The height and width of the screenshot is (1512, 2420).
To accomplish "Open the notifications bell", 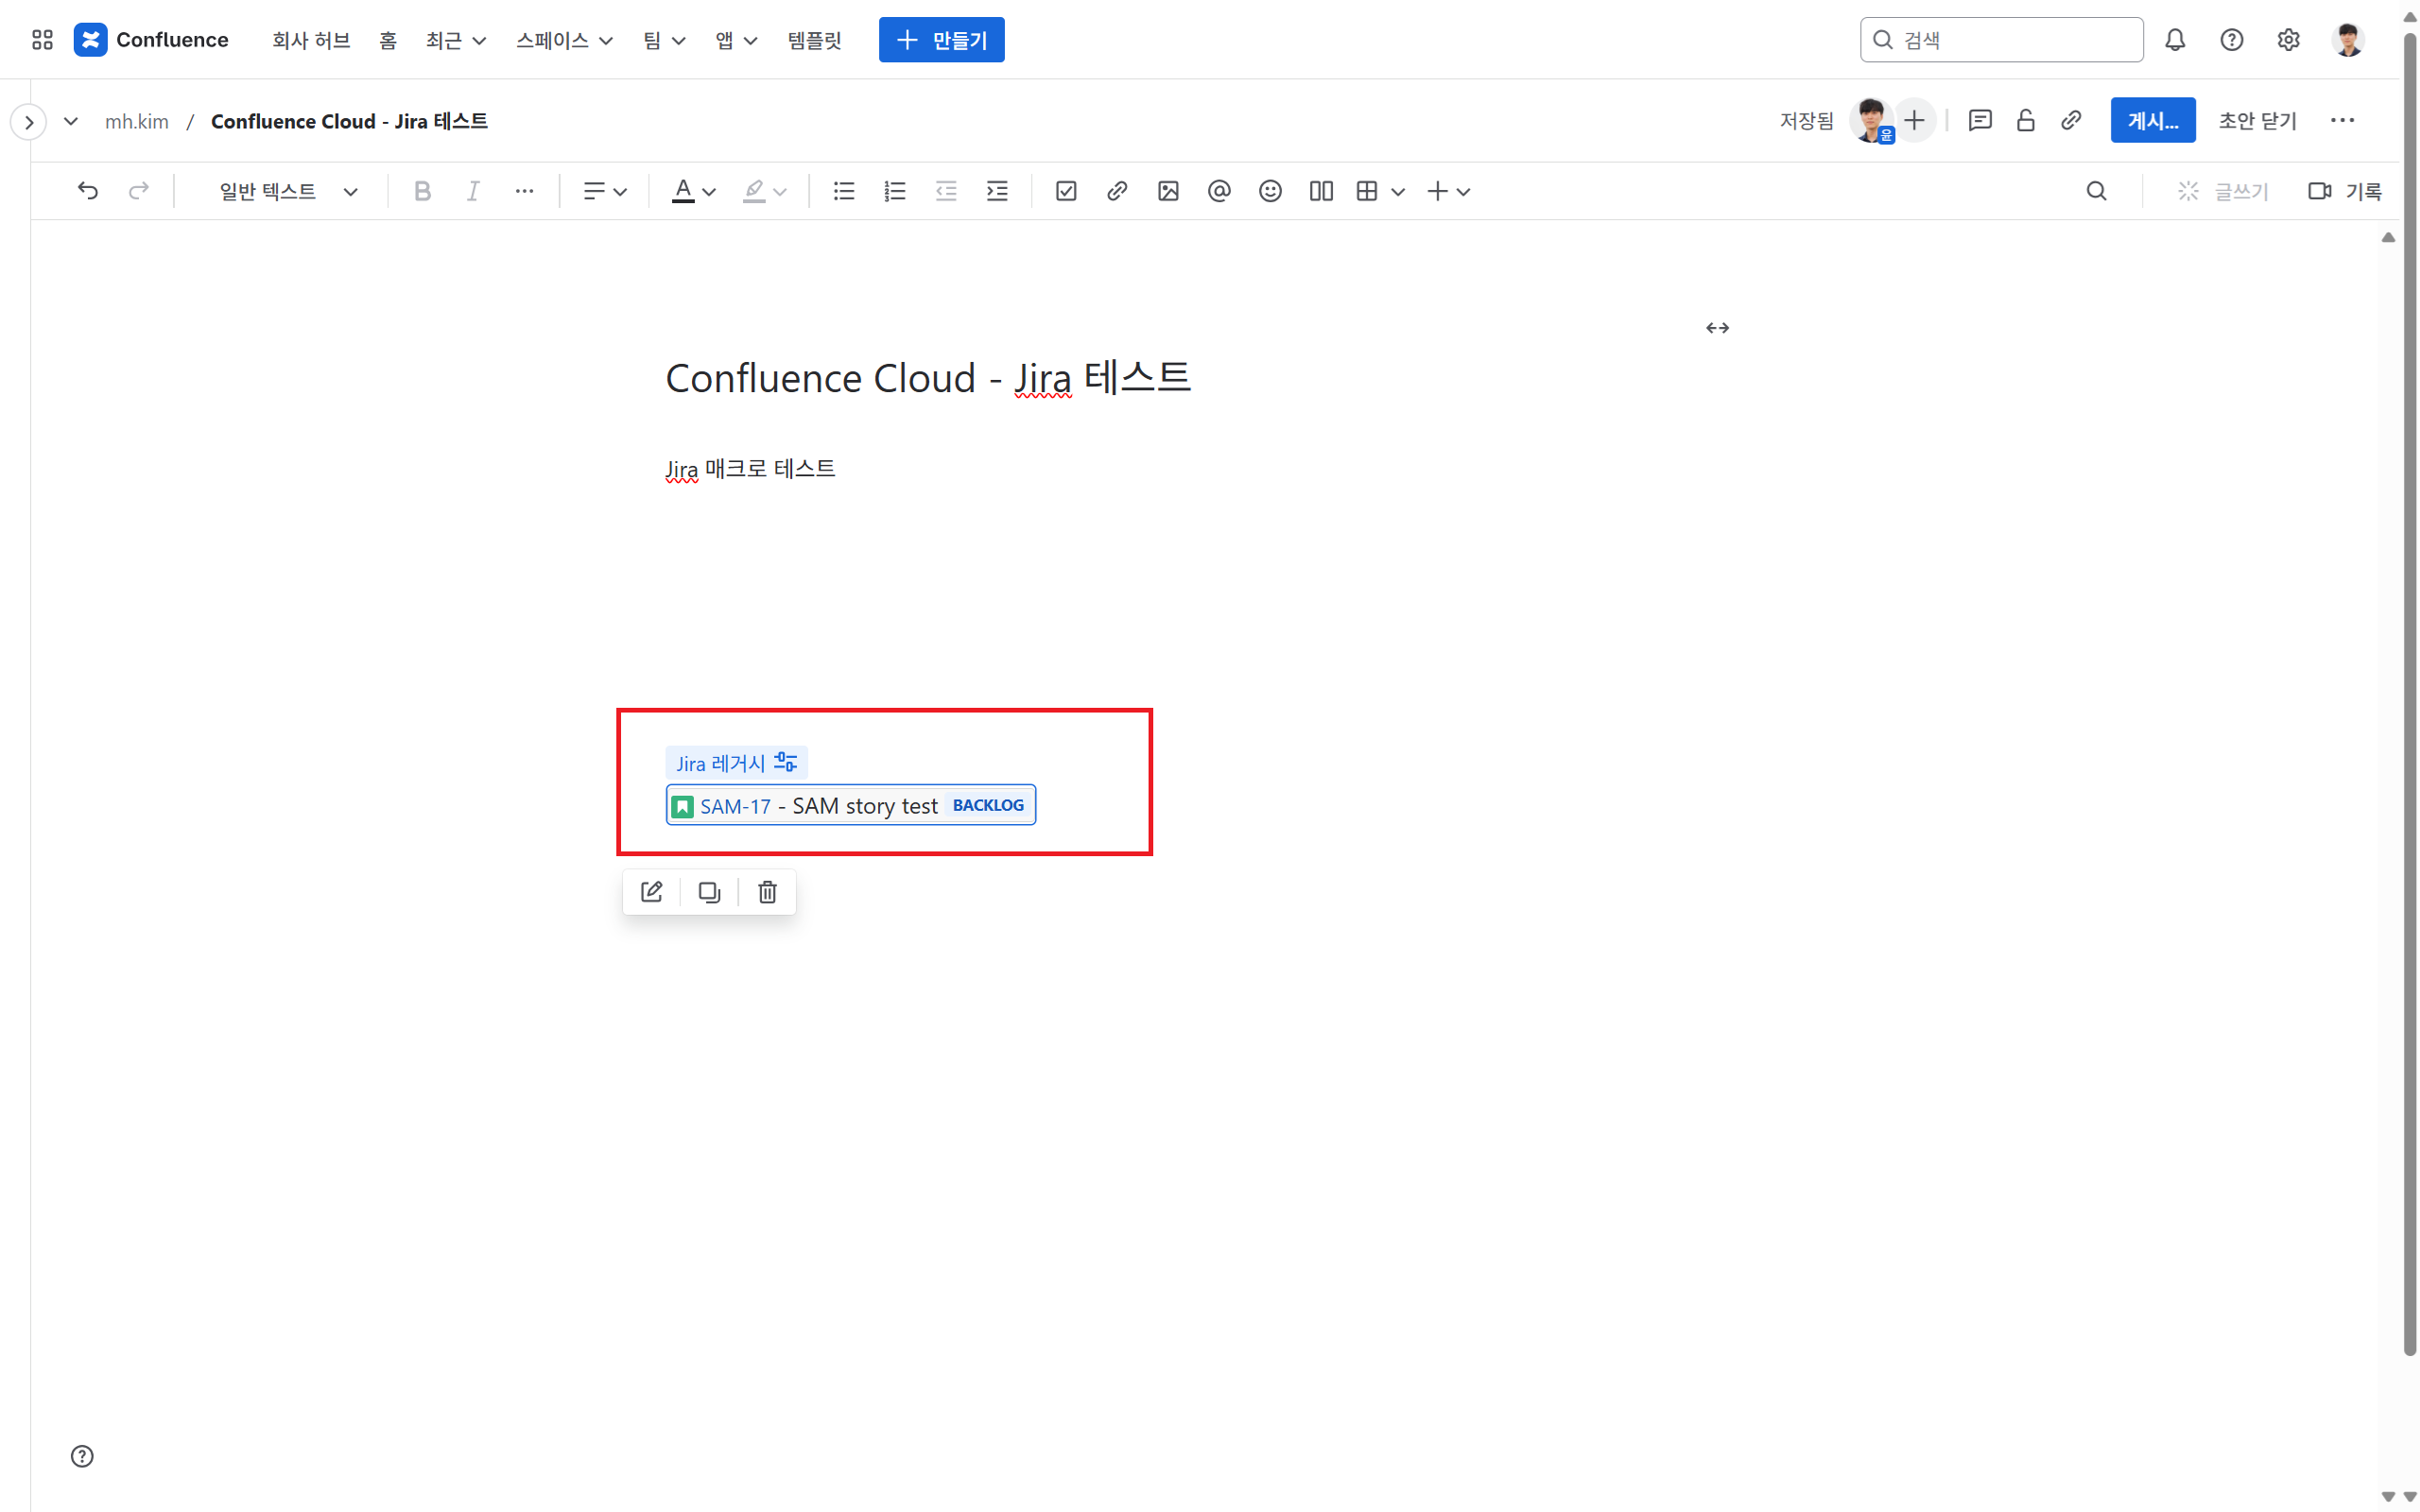I will pyautogui.click(x=2175, y=40).
